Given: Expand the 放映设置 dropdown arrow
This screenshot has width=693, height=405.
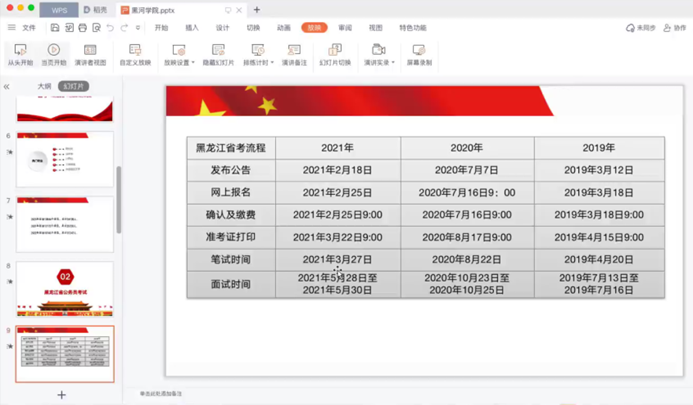Looking at the screenshot, I should pos(193,63).
